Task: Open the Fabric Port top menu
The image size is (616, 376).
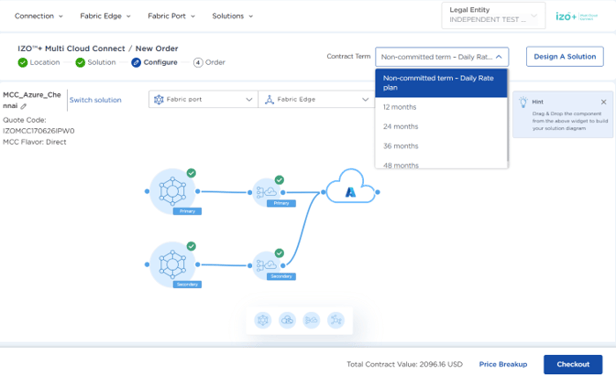Action: click(x=171, y=16)
